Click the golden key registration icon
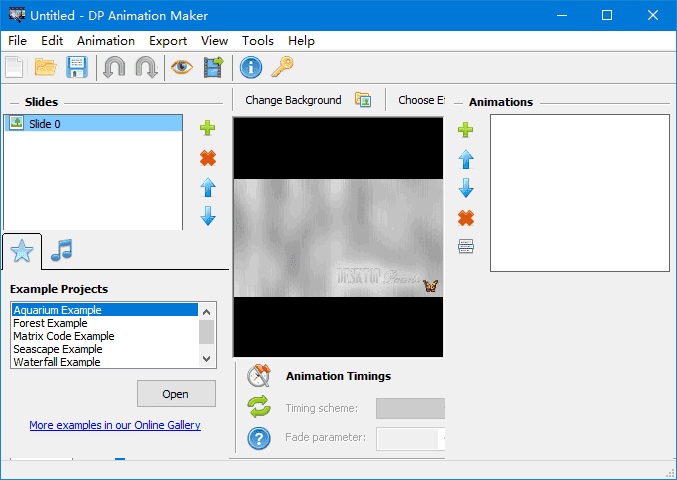The height and width of the screenshot is (480, 677). pos(282,67)
